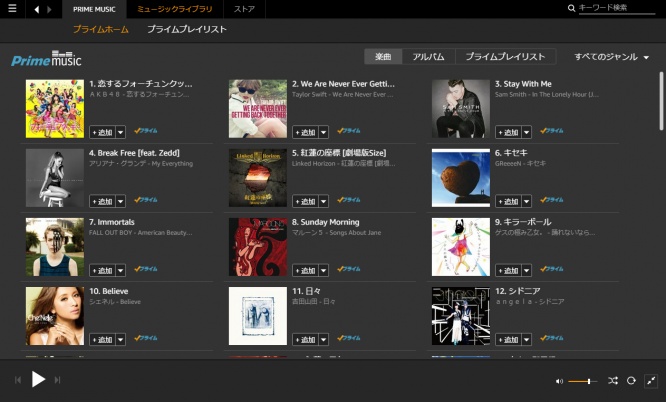The width and height of the screenshot is (666, 402).
Task: Open the ストア tab
Action: tap(244, 9)
